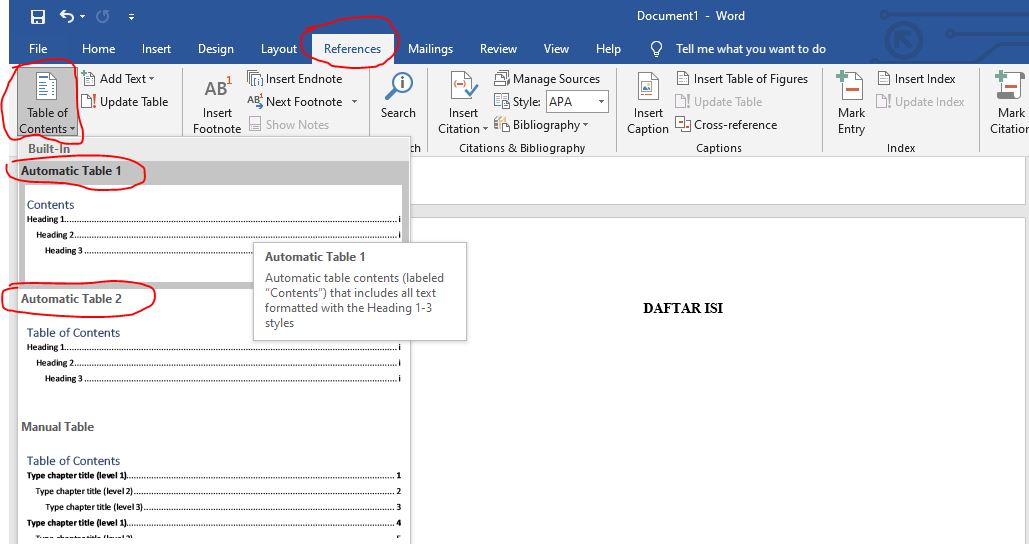Open the Design tab
This screenshot has width=1029, height=544.
[216, 49]
